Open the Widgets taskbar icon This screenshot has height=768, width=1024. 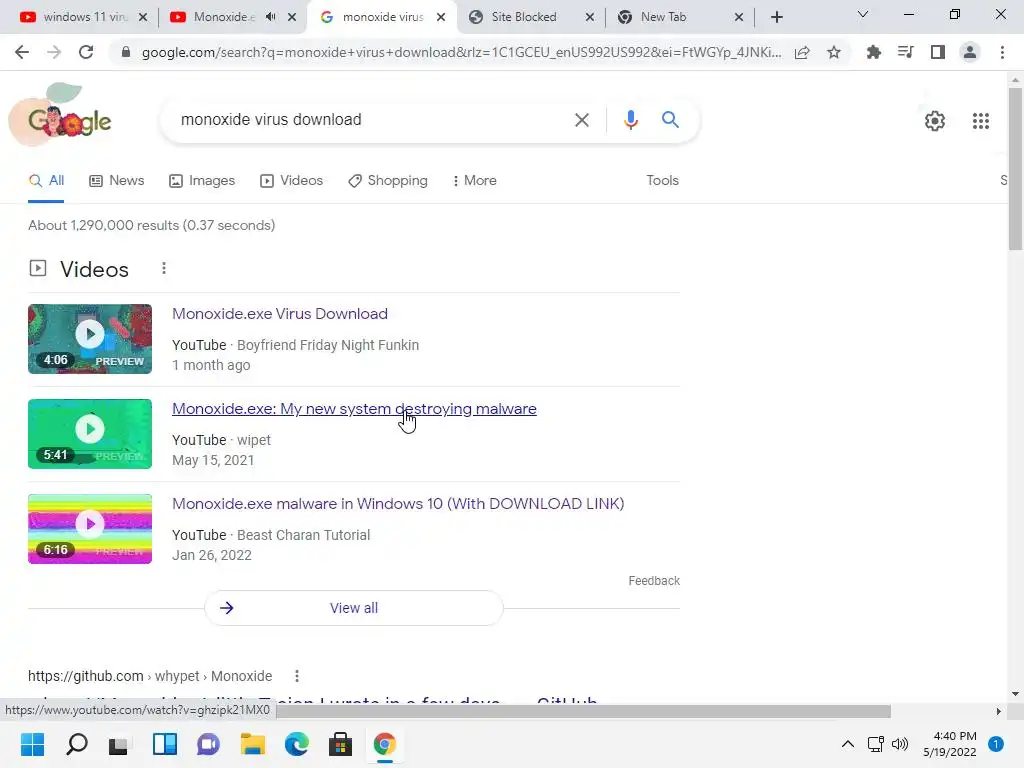tap(165, 744)
